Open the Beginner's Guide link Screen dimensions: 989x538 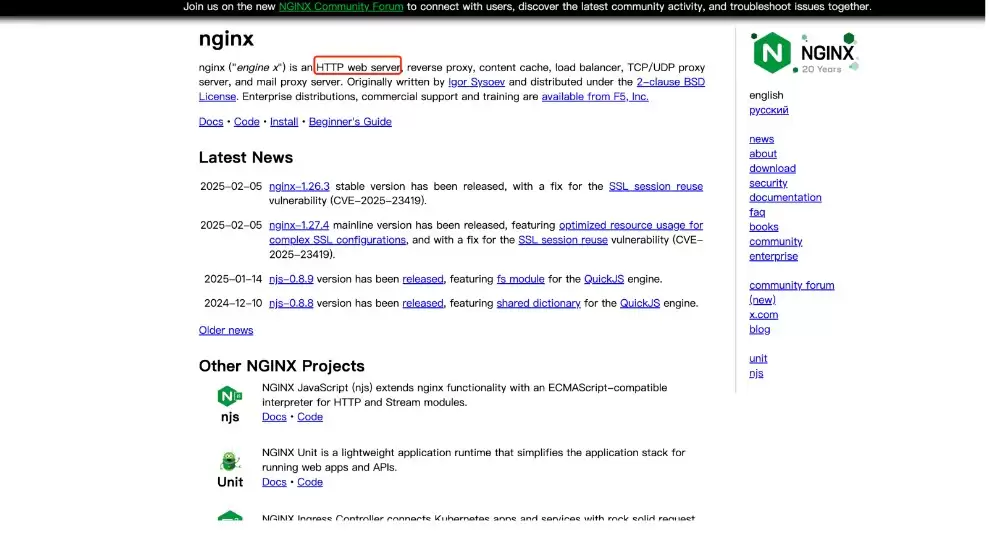350,122
